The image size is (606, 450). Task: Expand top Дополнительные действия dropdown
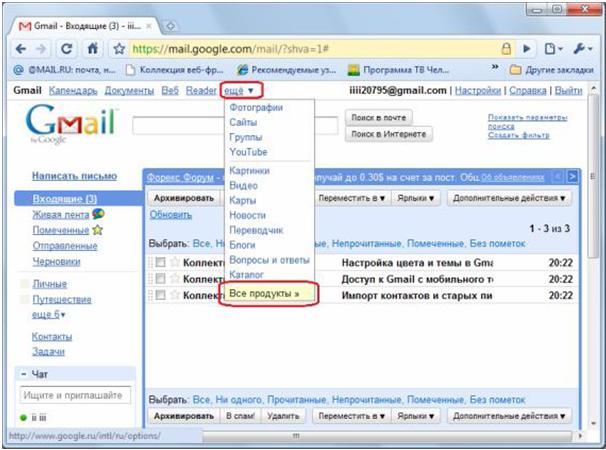click(x=509, y=198)
